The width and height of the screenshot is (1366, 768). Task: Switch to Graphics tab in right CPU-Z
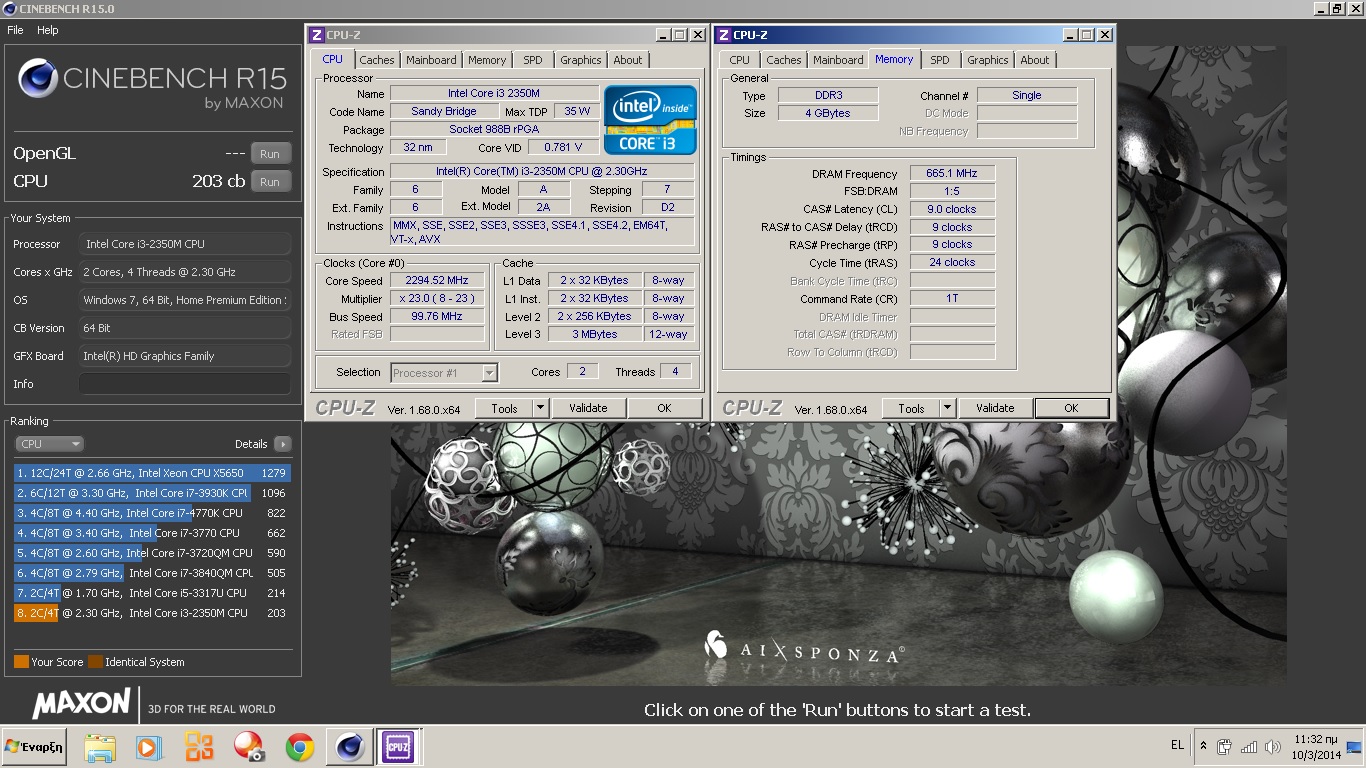pos(988,60)
